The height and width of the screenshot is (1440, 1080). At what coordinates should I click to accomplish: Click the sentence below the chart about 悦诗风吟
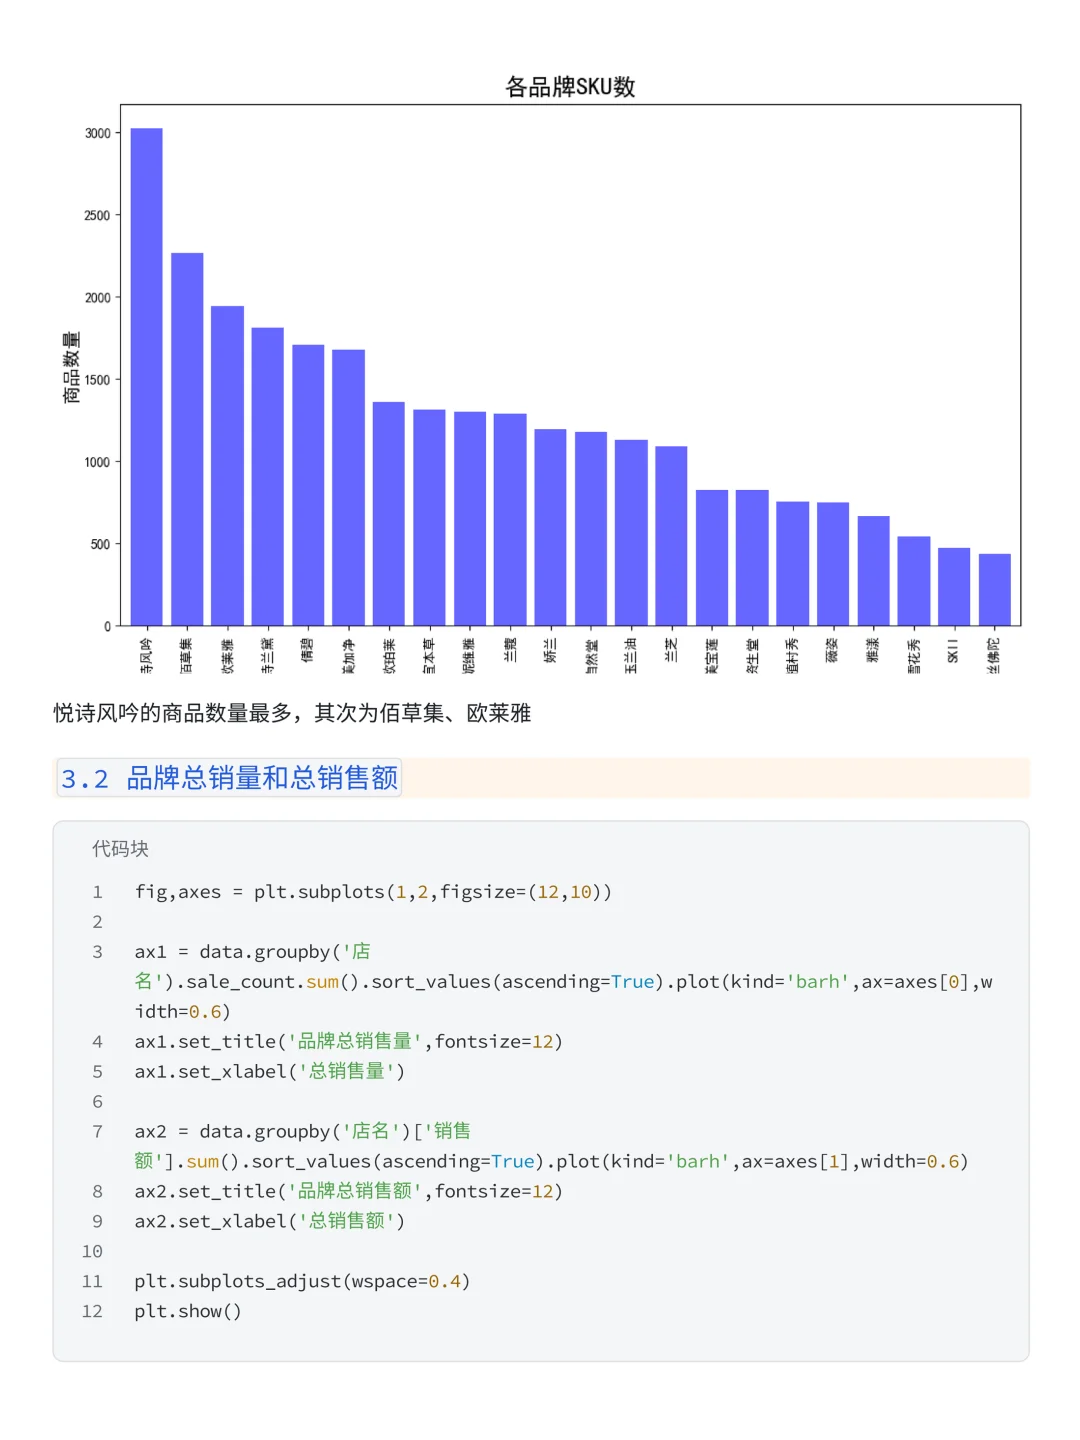point(292,713)
